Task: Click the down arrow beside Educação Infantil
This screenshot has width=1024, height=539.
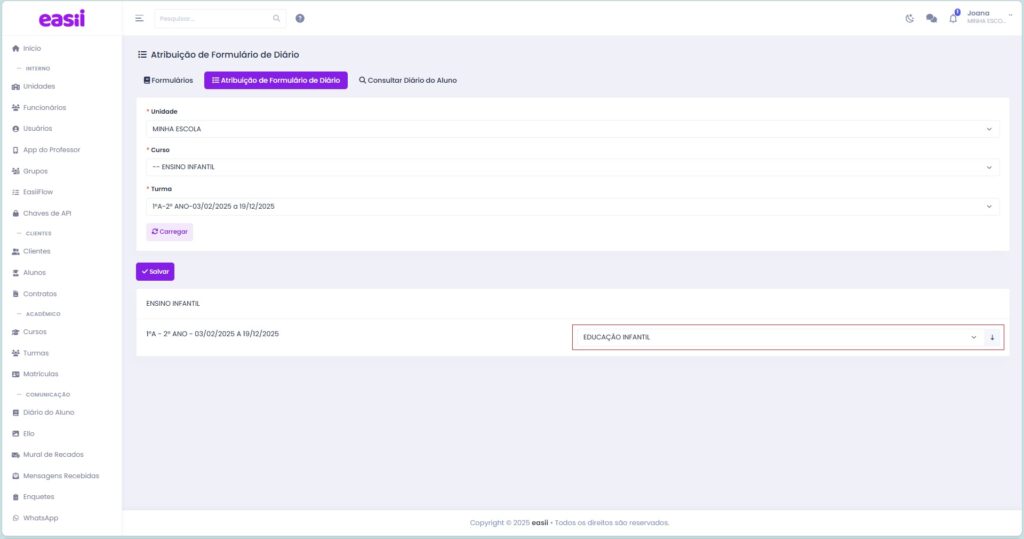Action: [992, 337]
